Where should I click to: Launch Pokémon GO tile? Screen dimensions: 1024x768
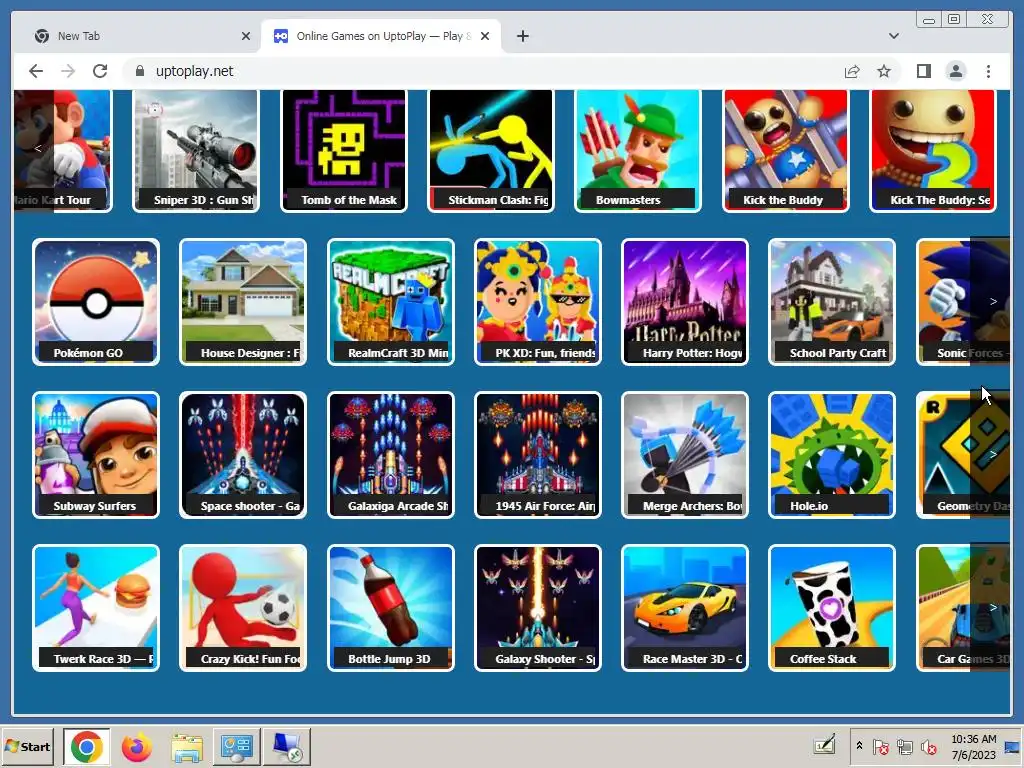pos(96,302)
